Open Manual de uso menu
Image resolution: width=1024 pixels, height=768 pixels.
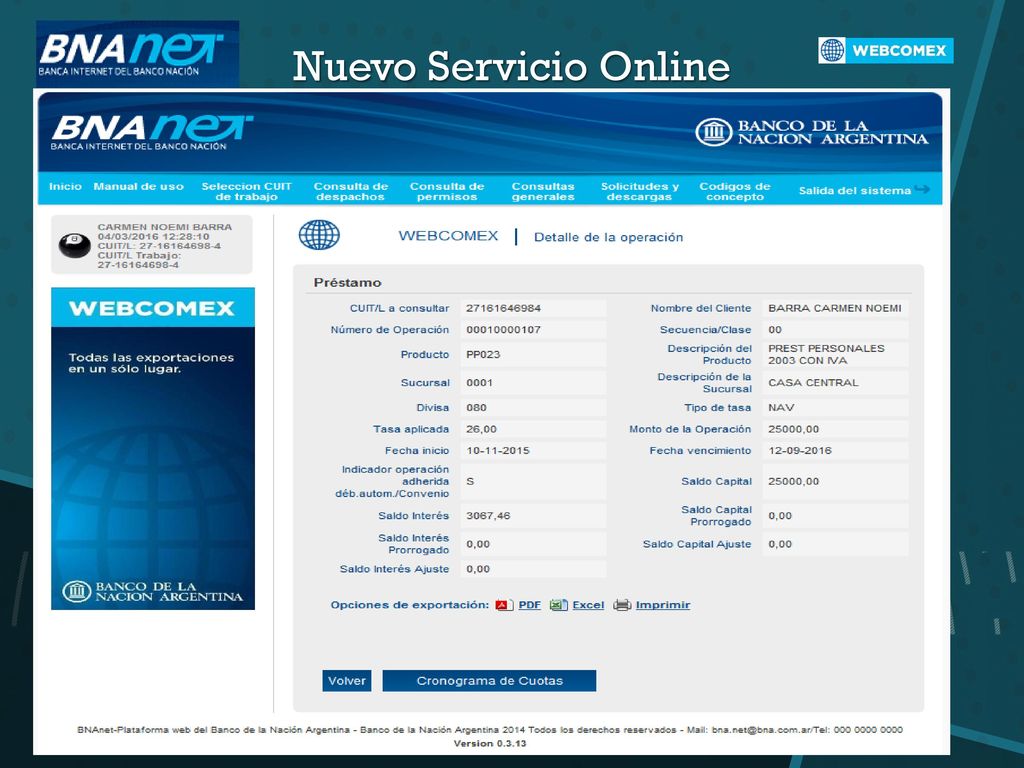click(138, 187)
